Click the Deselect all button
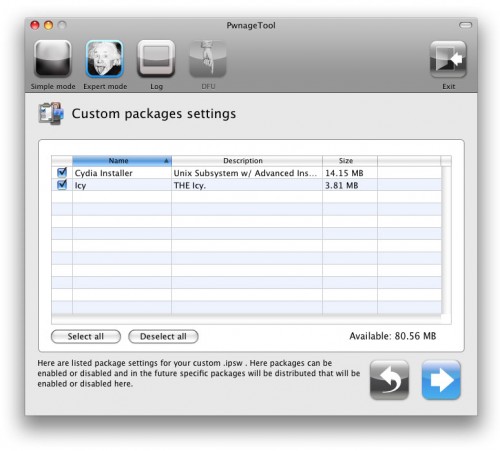The width and height of the screenshot is (500, 451). point(163,336)
